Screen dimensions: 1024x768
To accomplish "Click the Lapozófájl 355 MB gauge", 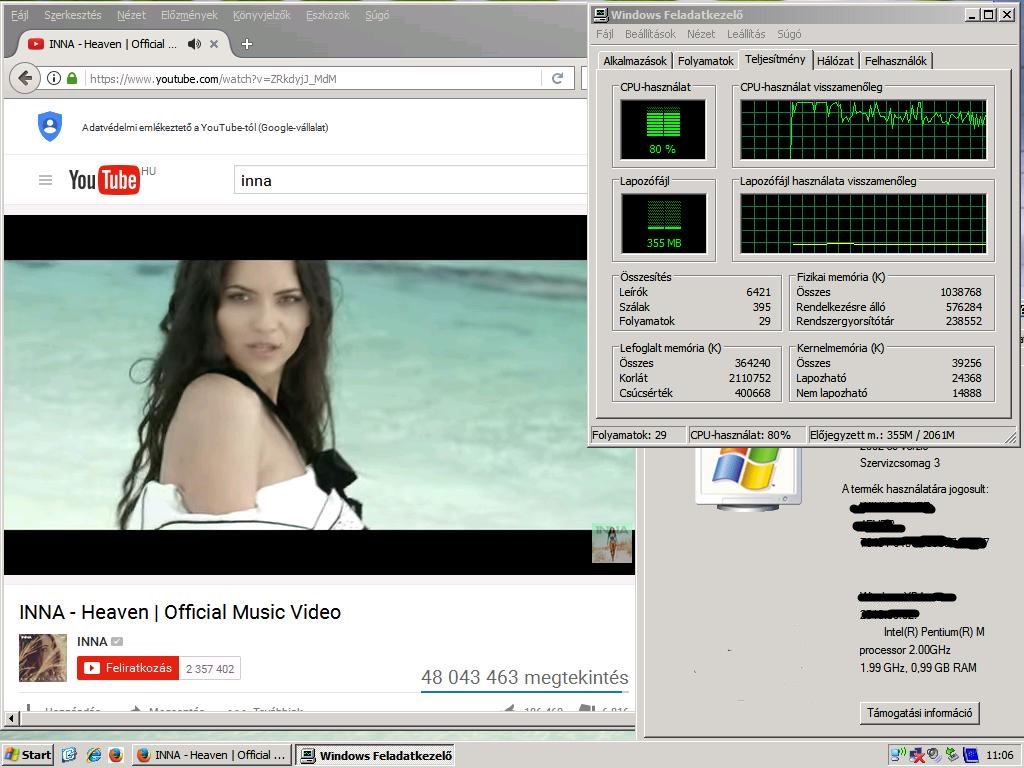I will (663, 223).
